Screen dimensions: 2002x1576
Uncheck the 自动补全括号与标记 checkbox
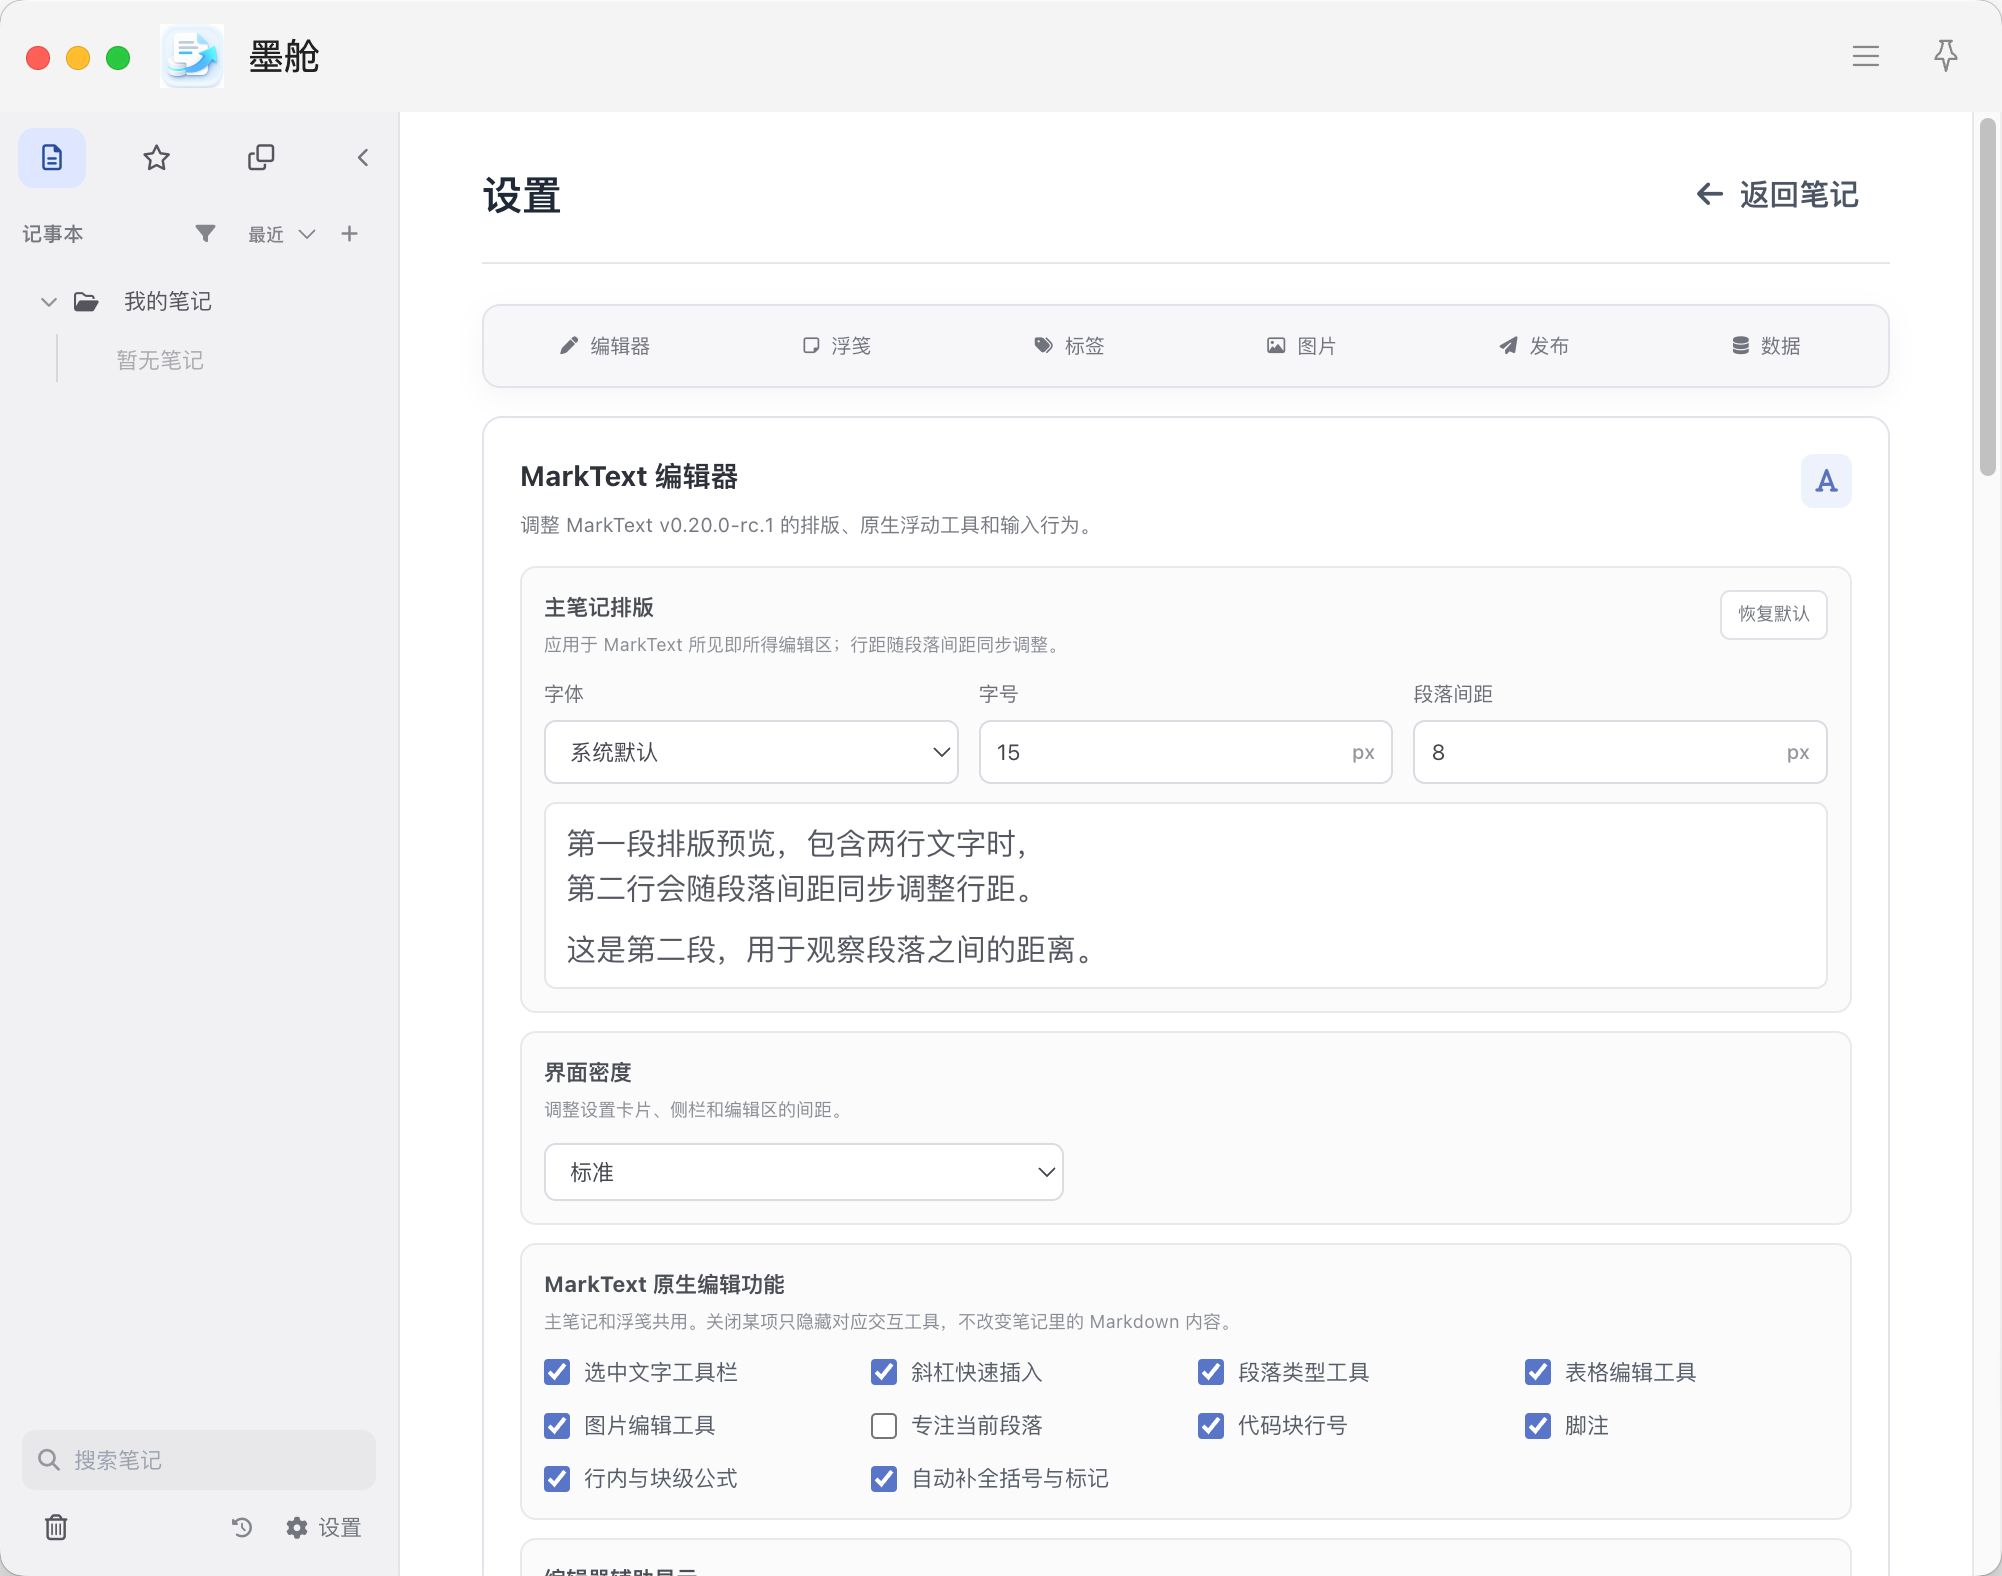point(884,1478)
